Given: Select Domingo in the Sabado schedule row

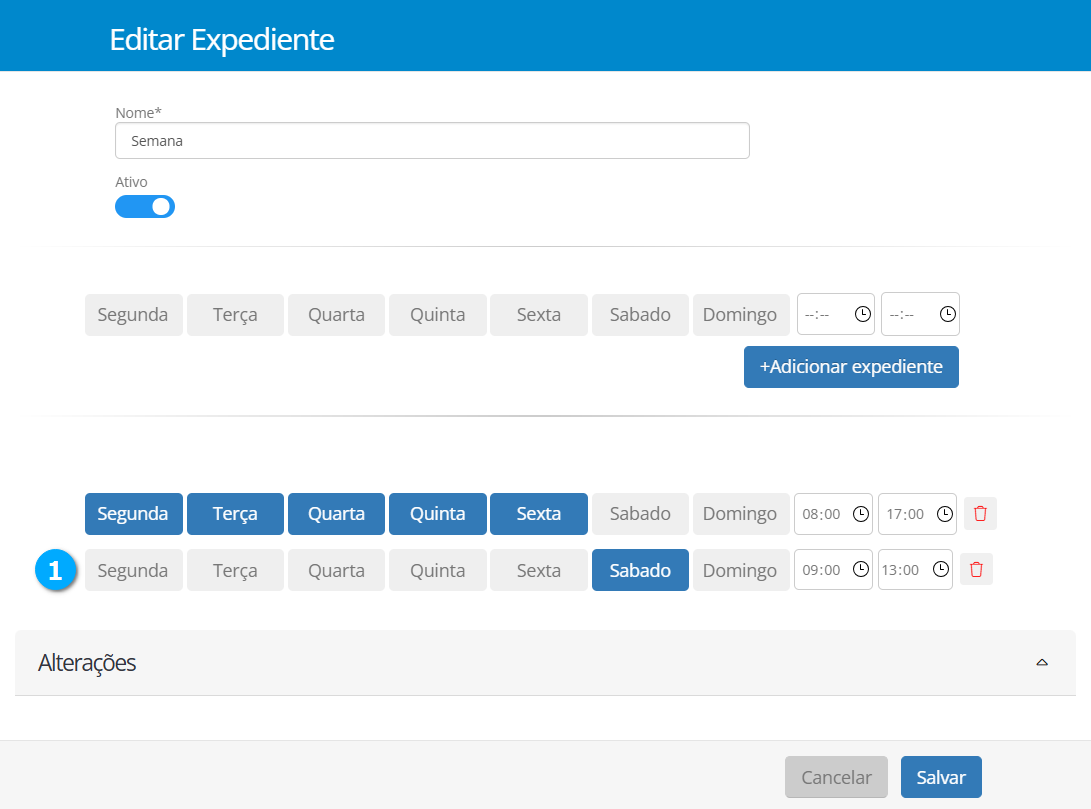Looking at the screenshot, I should pyautogui.click(x=741, y=569).
